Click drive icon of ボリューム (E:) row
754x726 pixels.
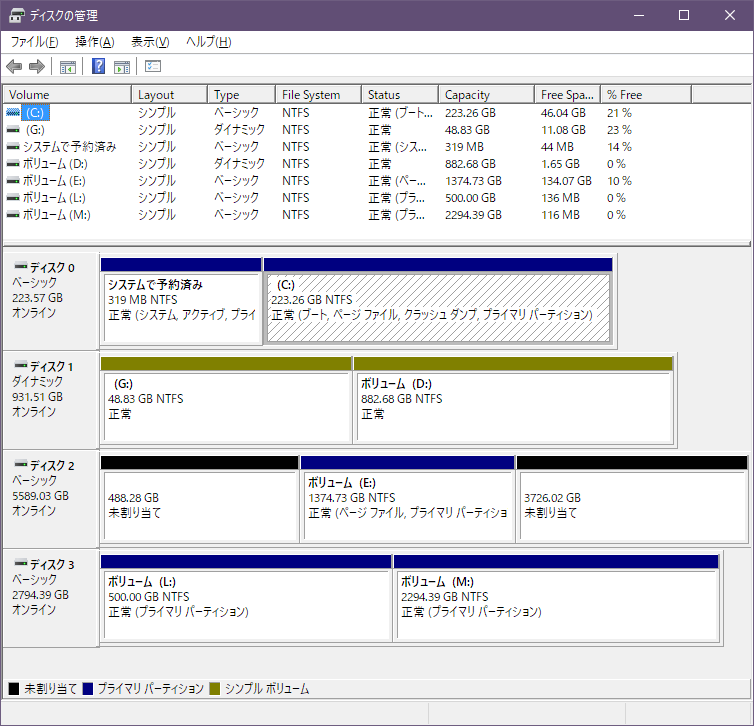(x=13, y=181)
